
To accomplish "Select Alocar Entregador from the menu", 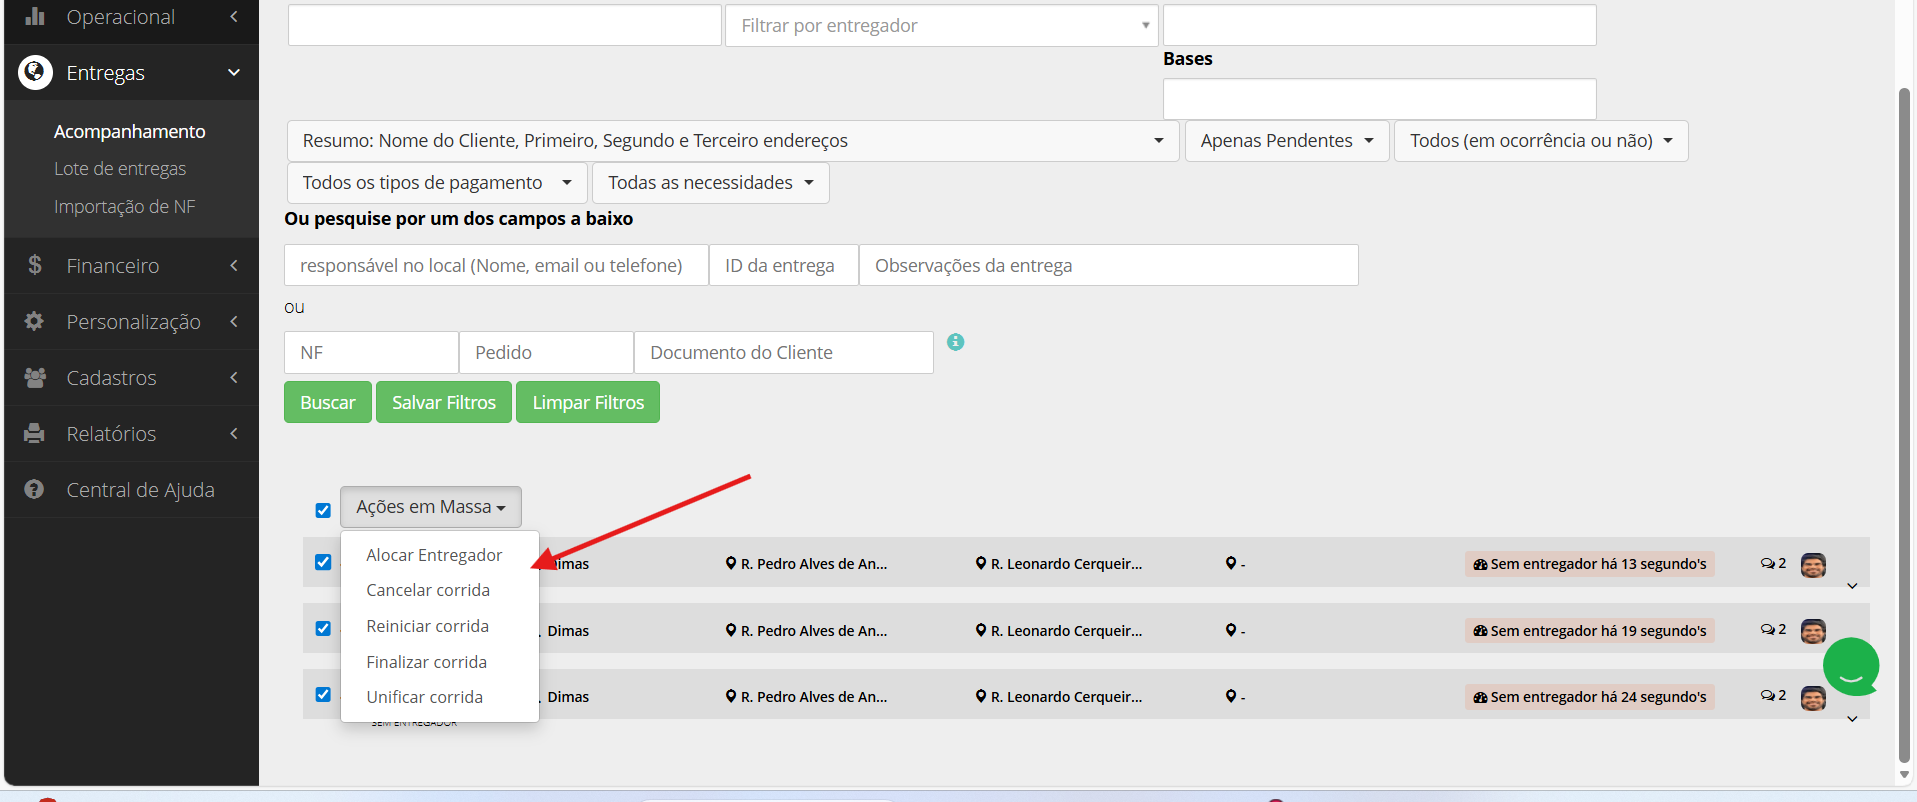I will pos(434,555).
